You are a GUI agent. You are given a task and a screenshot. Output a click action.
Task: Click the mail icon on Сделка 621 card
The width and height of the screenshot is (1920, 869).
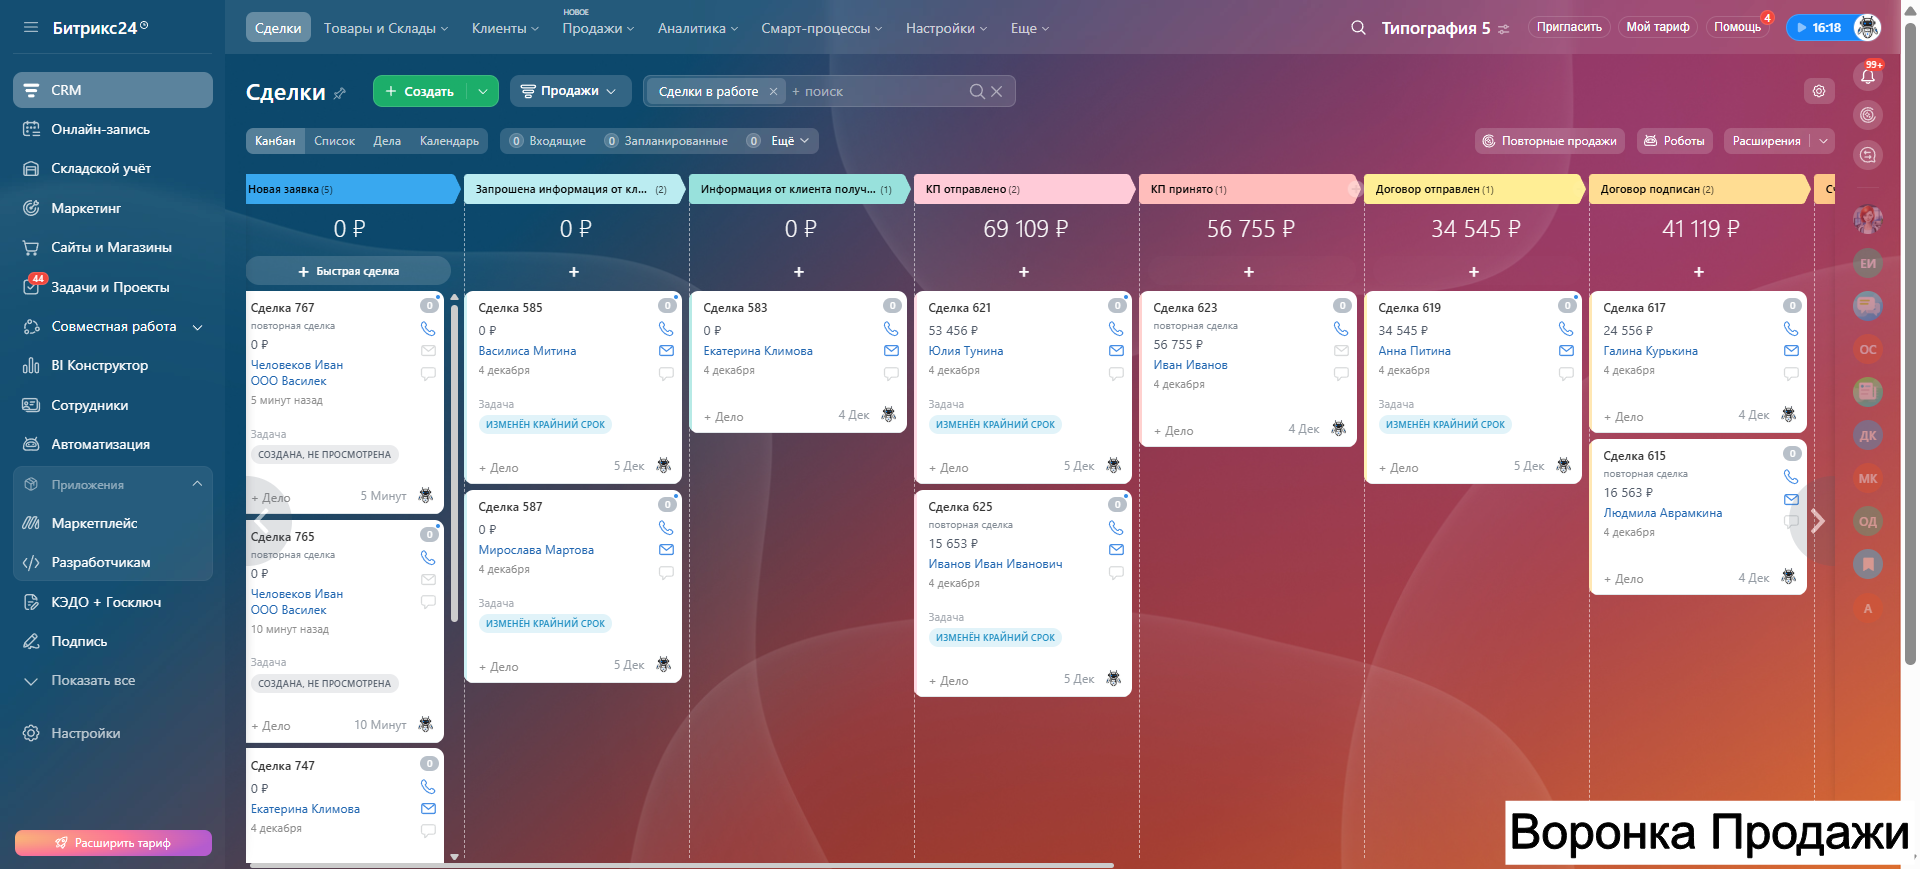click(x=1116, y=351)
